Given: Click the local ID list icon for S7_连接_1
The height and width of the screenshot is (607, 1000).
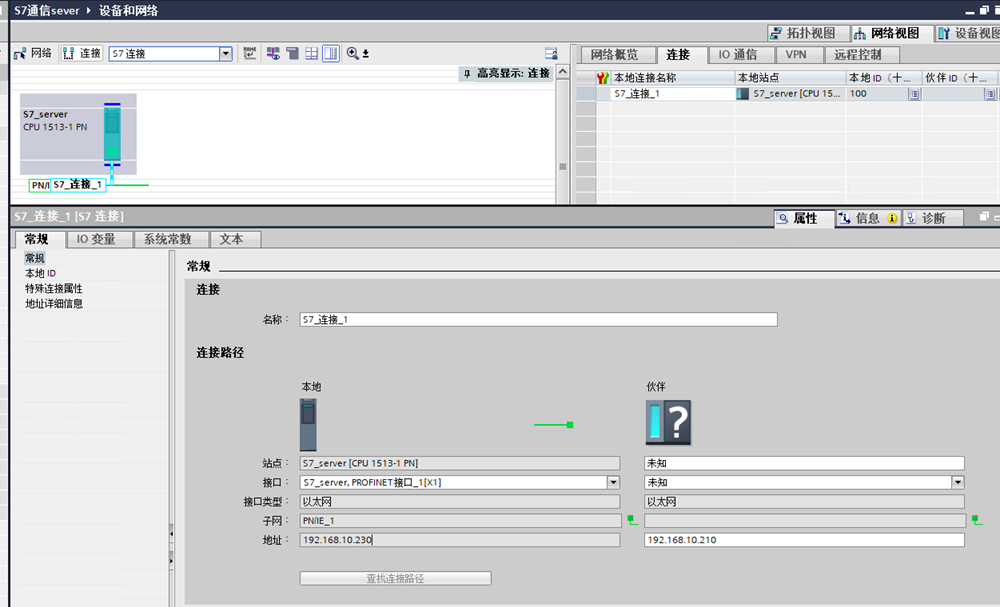Looking at the screenshot, I should tap(913, 94).
